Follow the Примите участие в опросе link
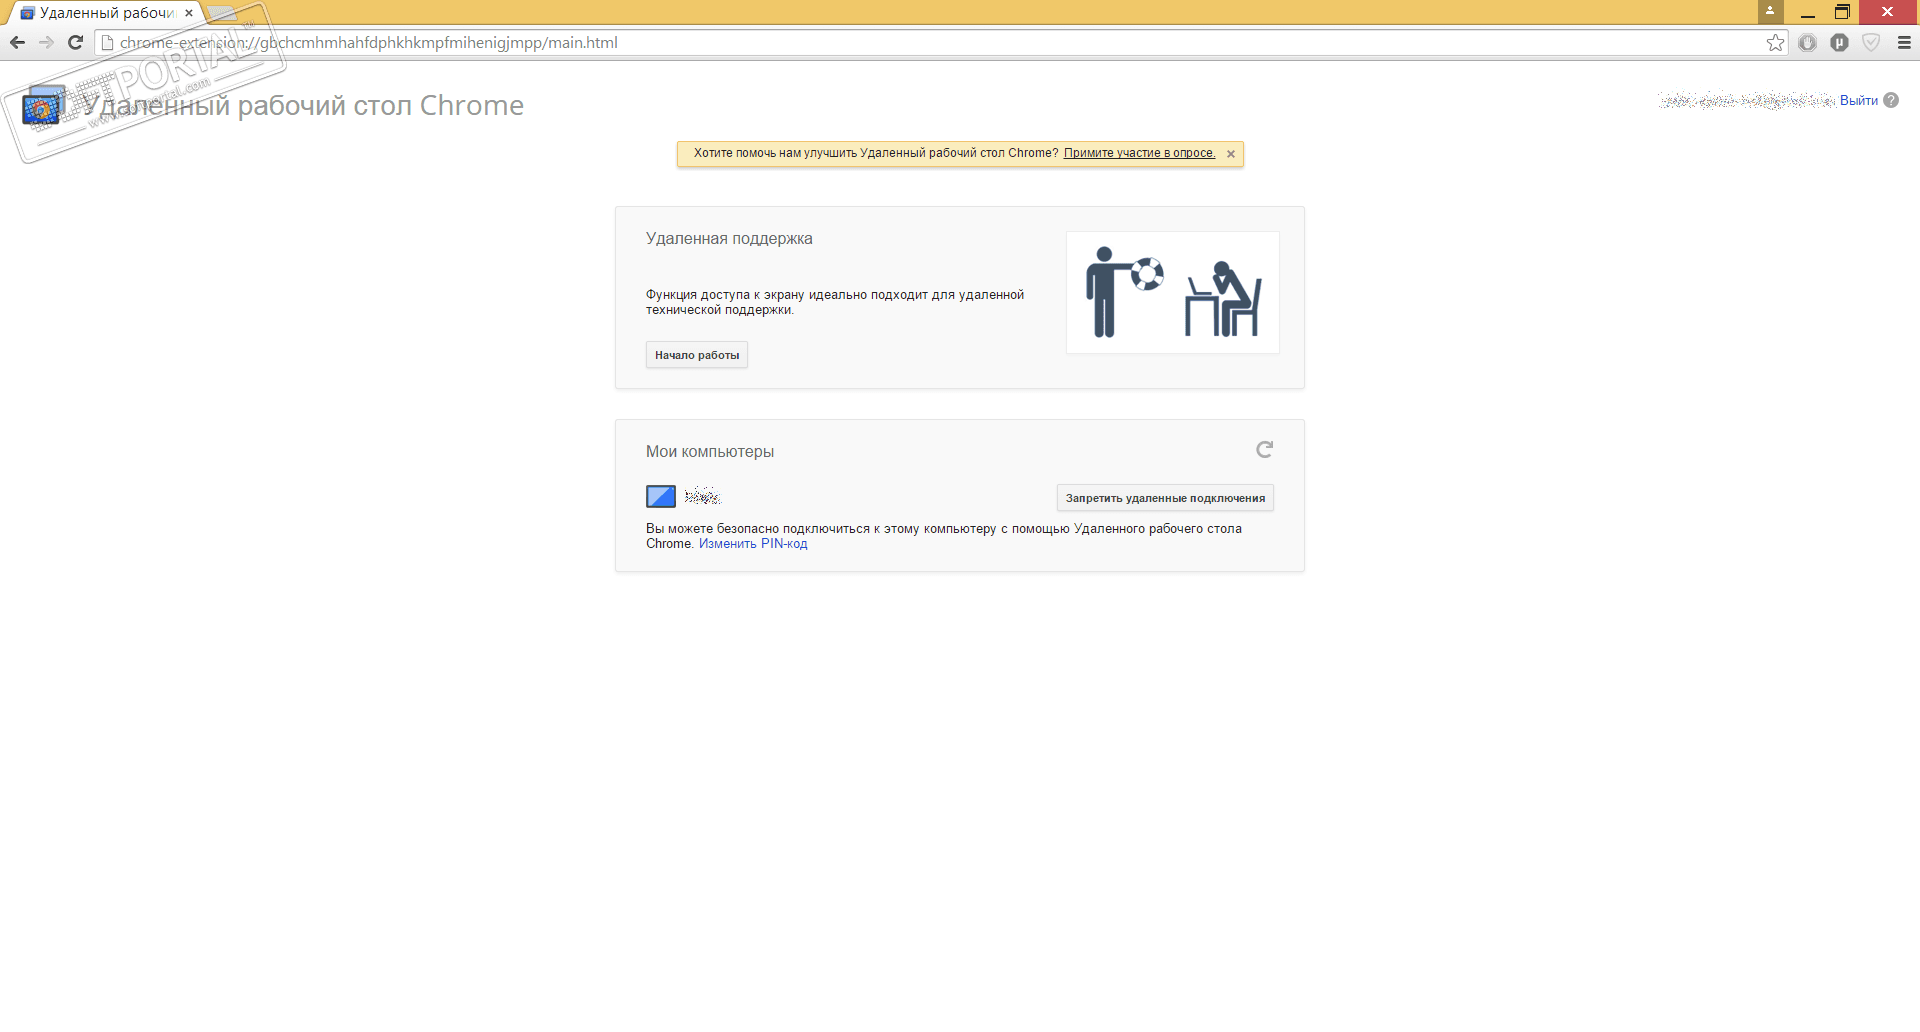The width and height of the screenshot is (1920, 1032). (1139, 153)
